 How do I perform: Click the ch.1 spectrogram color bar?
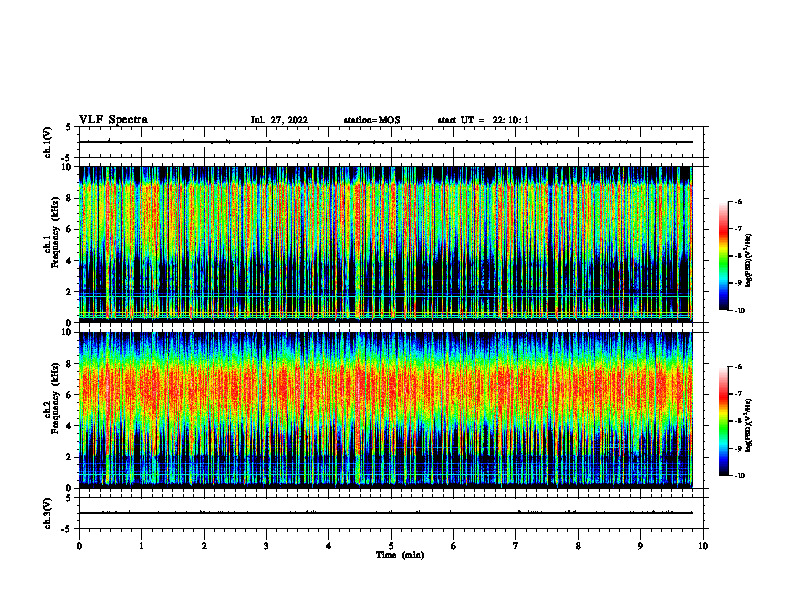723,256
